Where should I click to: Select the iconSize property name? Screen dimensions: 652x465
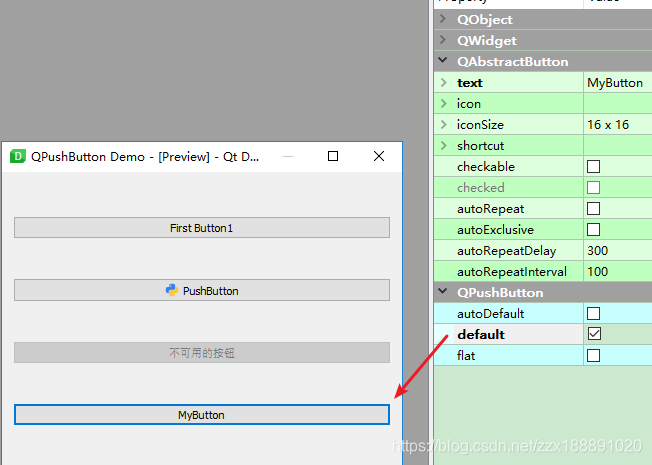coord(480,125)
